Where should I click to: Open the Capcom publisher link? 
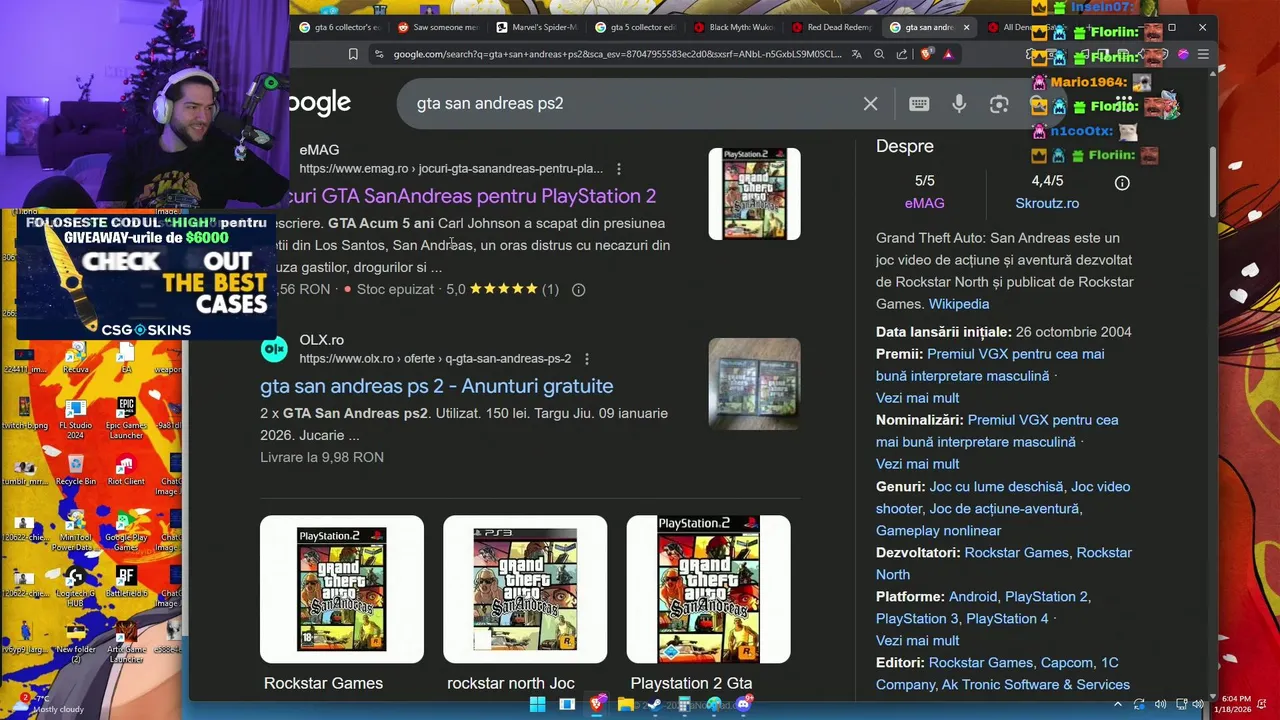click(x=1066, y=663)
